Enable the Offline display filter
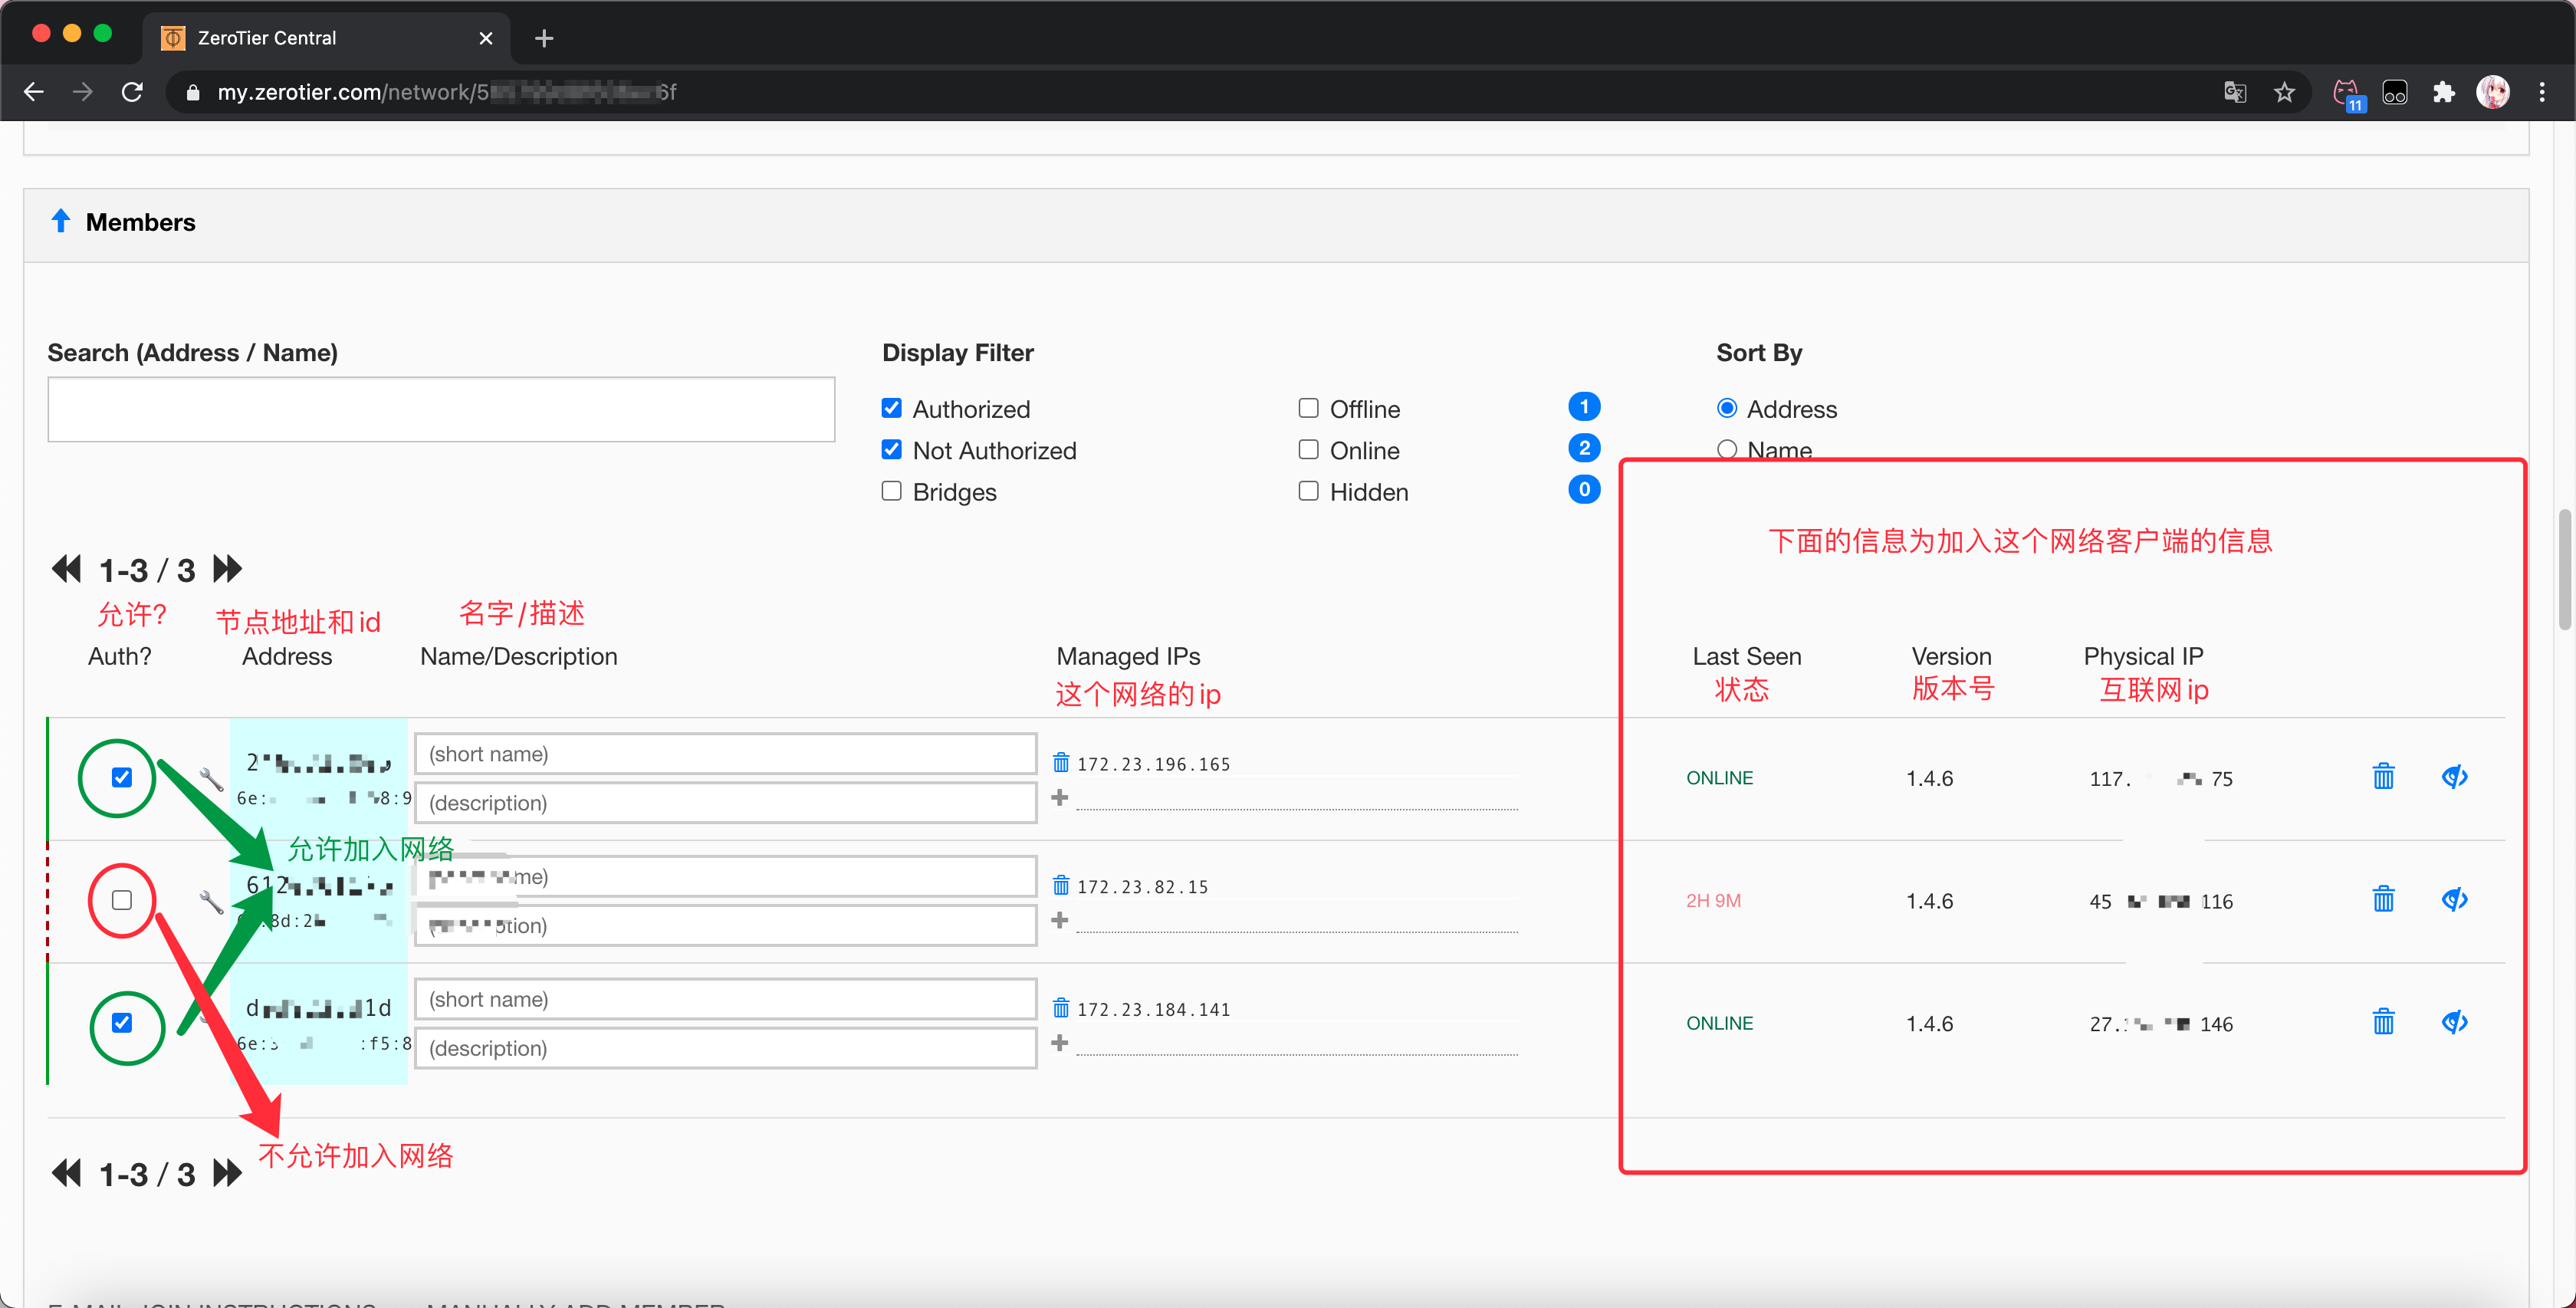Screen dimensions: 2576x1308 click(1308, 408)
